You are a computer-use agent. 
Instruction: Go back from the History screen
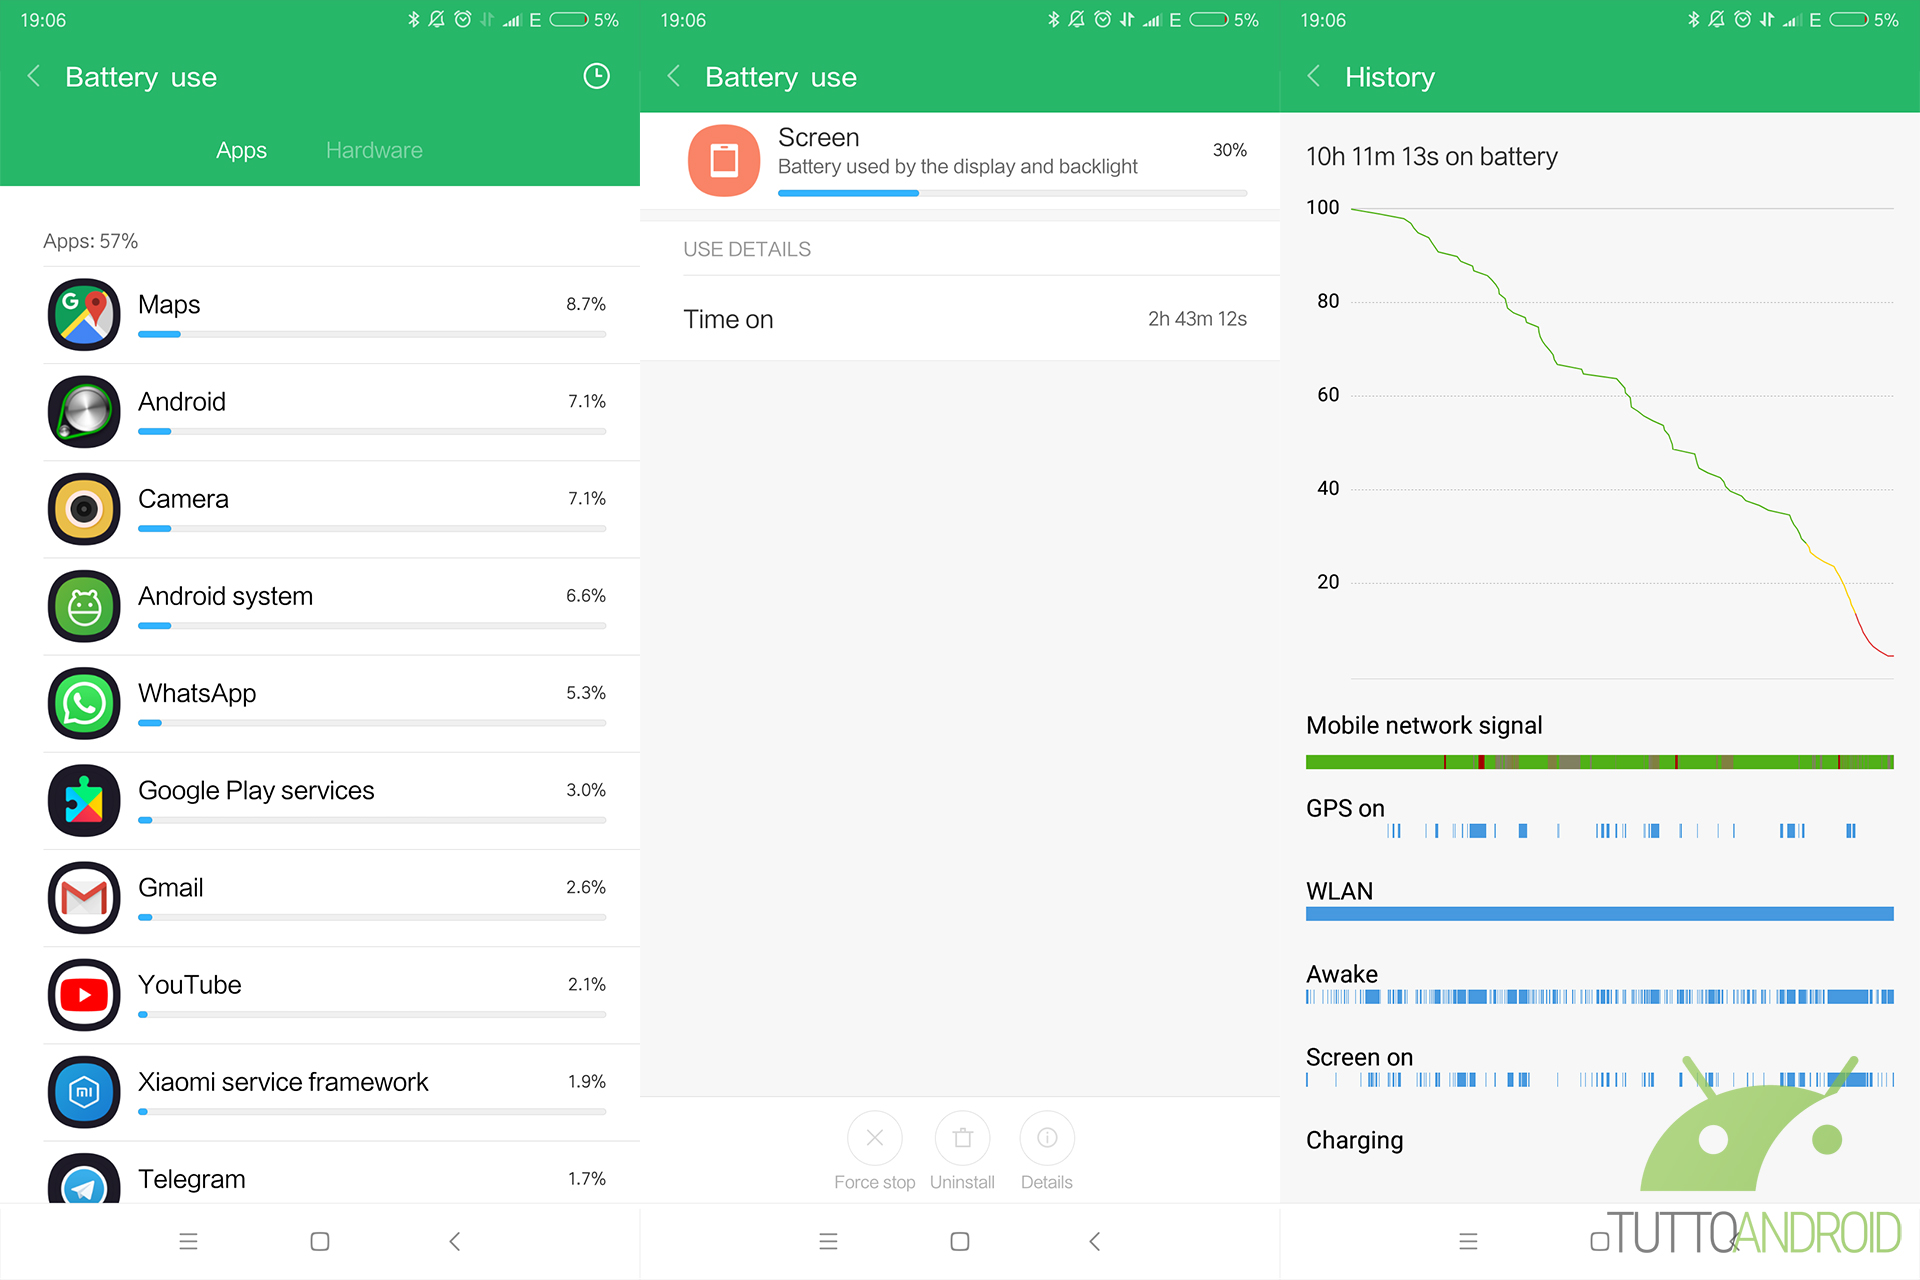pos(1314,76)
